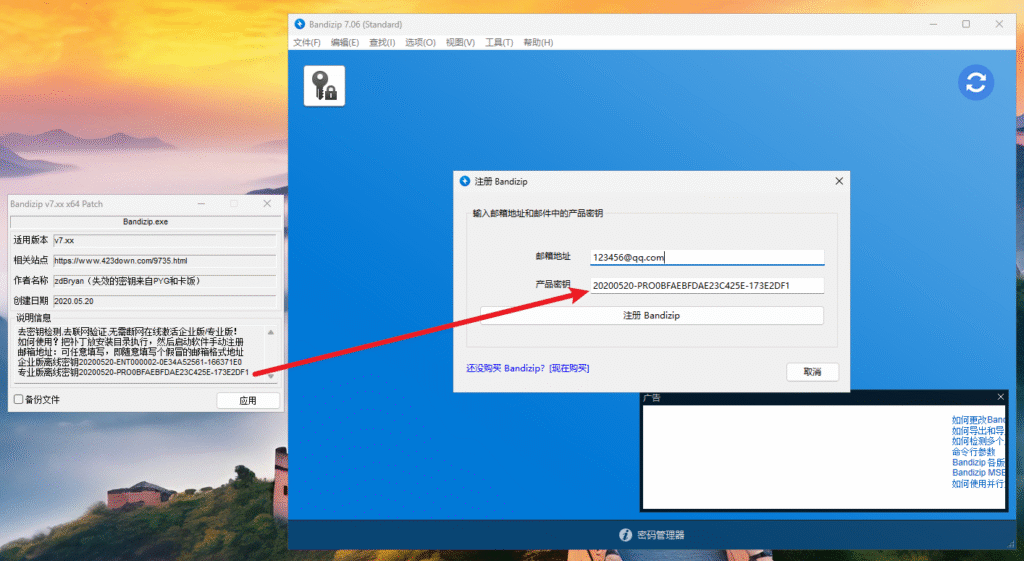Viewport: 1024px width, 561px height.
Task: Click the 相关站点 URL field in Patch window
Action: tap(165, 261)
